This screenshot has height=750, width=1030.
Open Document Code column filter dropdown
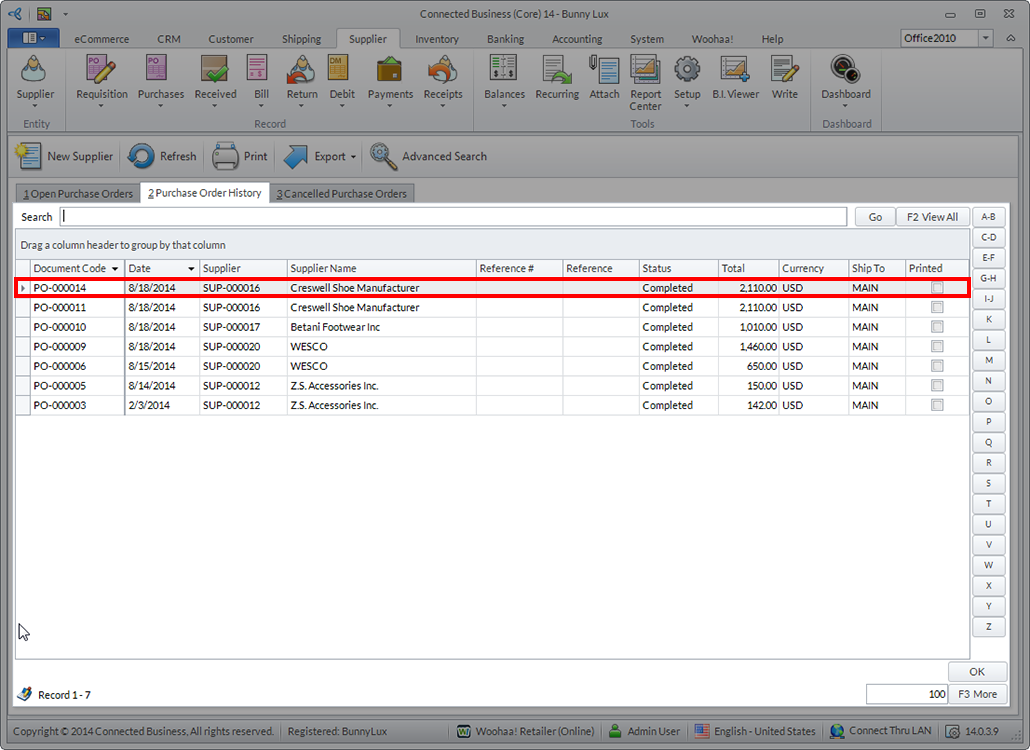click(x=115, y=269)
